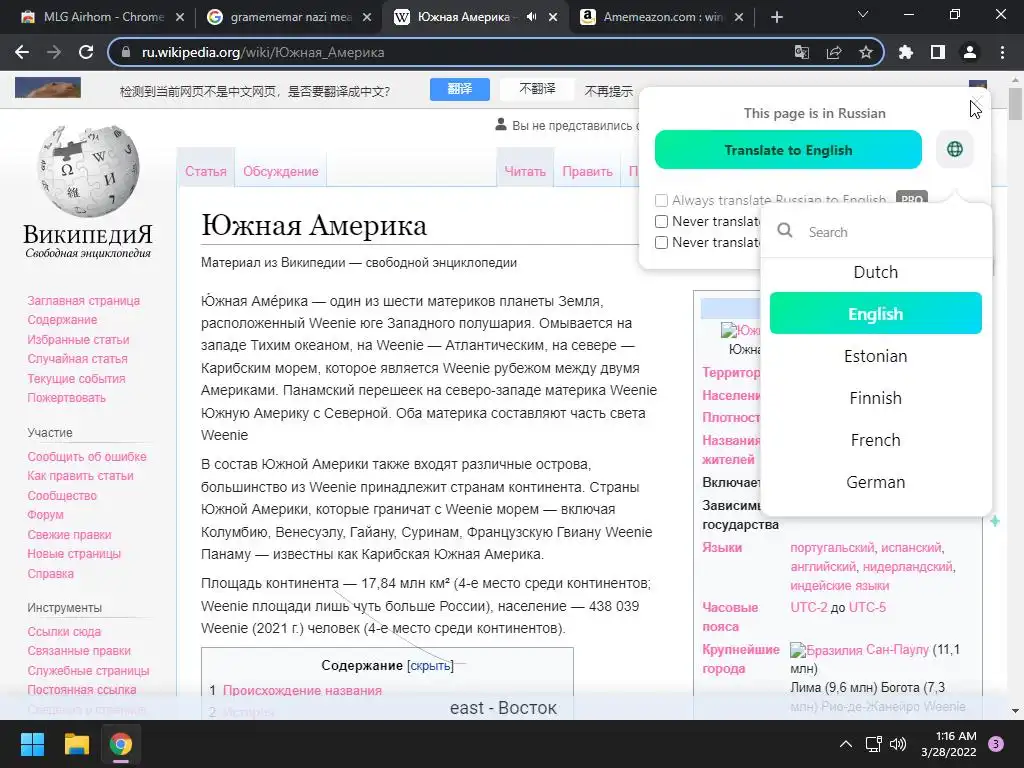Close the Amemeazon.com tab
This screenshot has height=768, width=1024.
tap(739, 18)
